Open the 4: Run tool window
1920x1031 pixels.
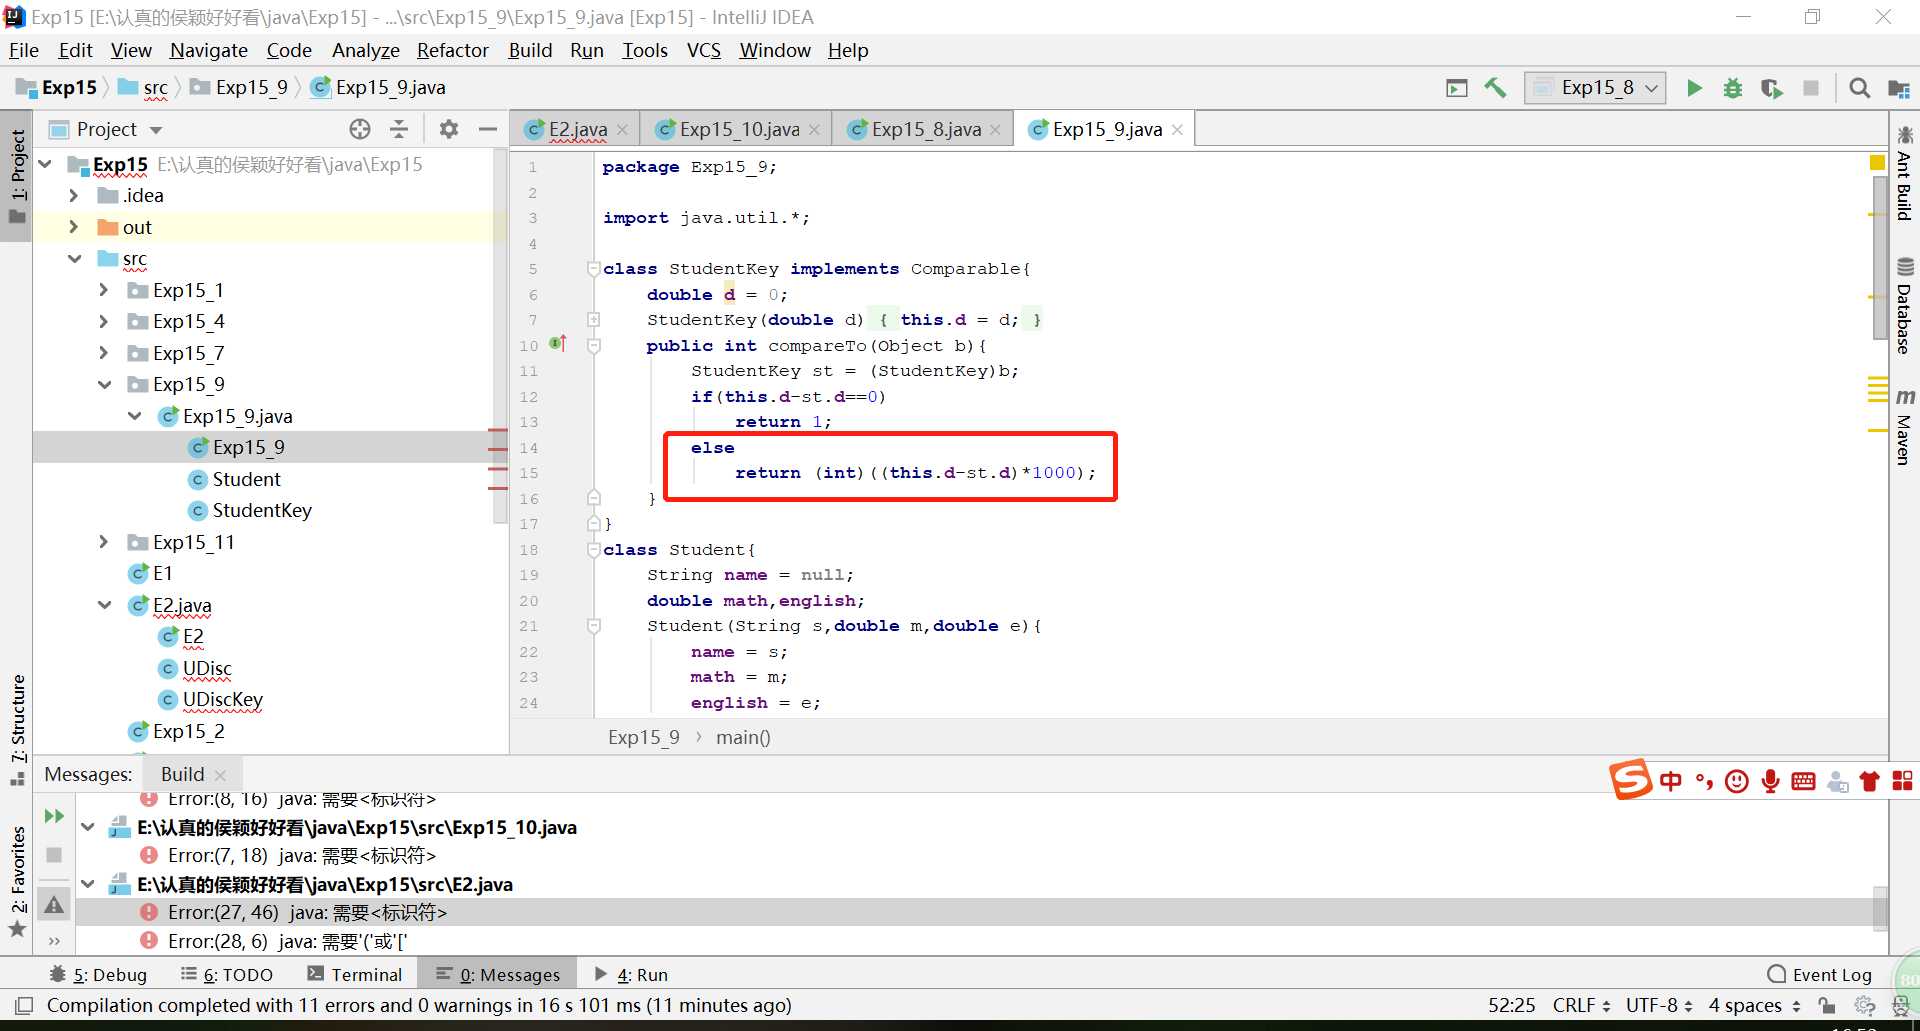[631, 974]
